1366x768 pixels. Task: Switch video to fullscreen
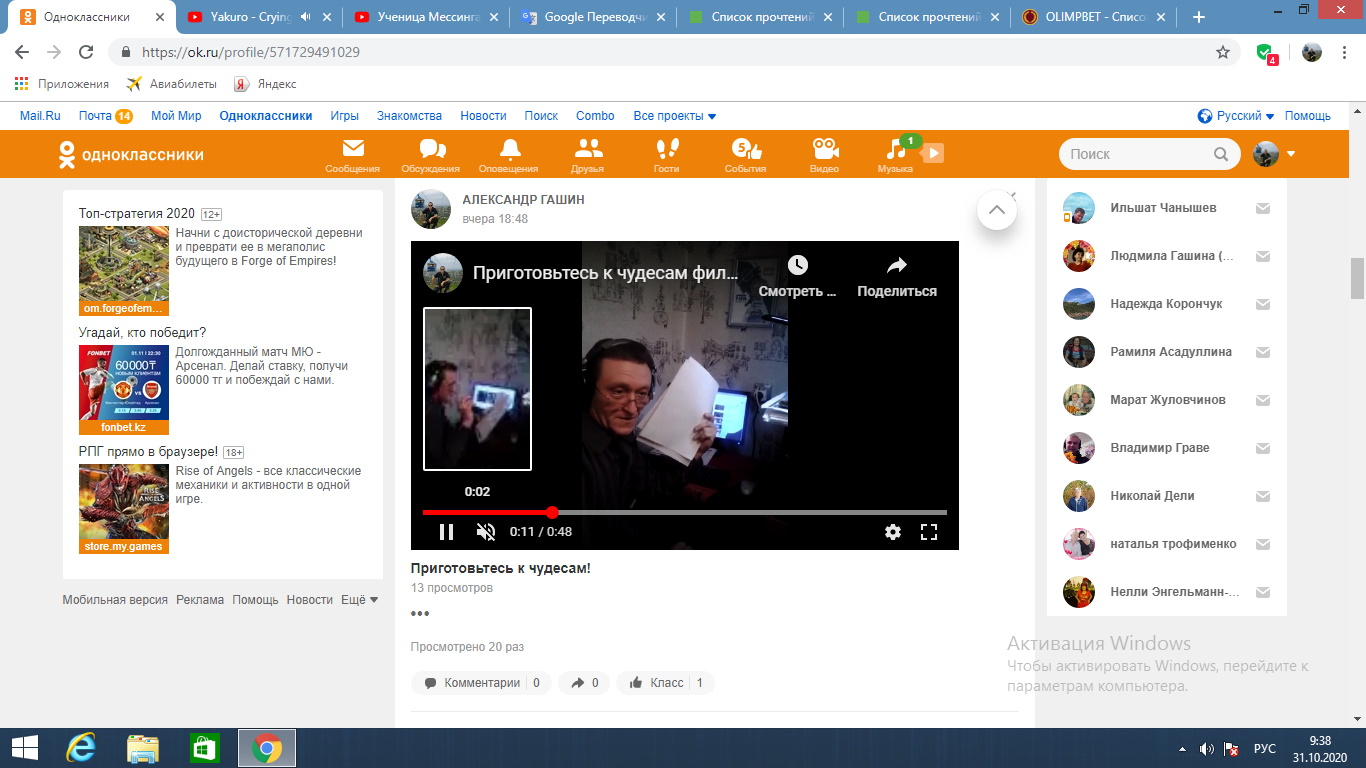click(929, 532)
